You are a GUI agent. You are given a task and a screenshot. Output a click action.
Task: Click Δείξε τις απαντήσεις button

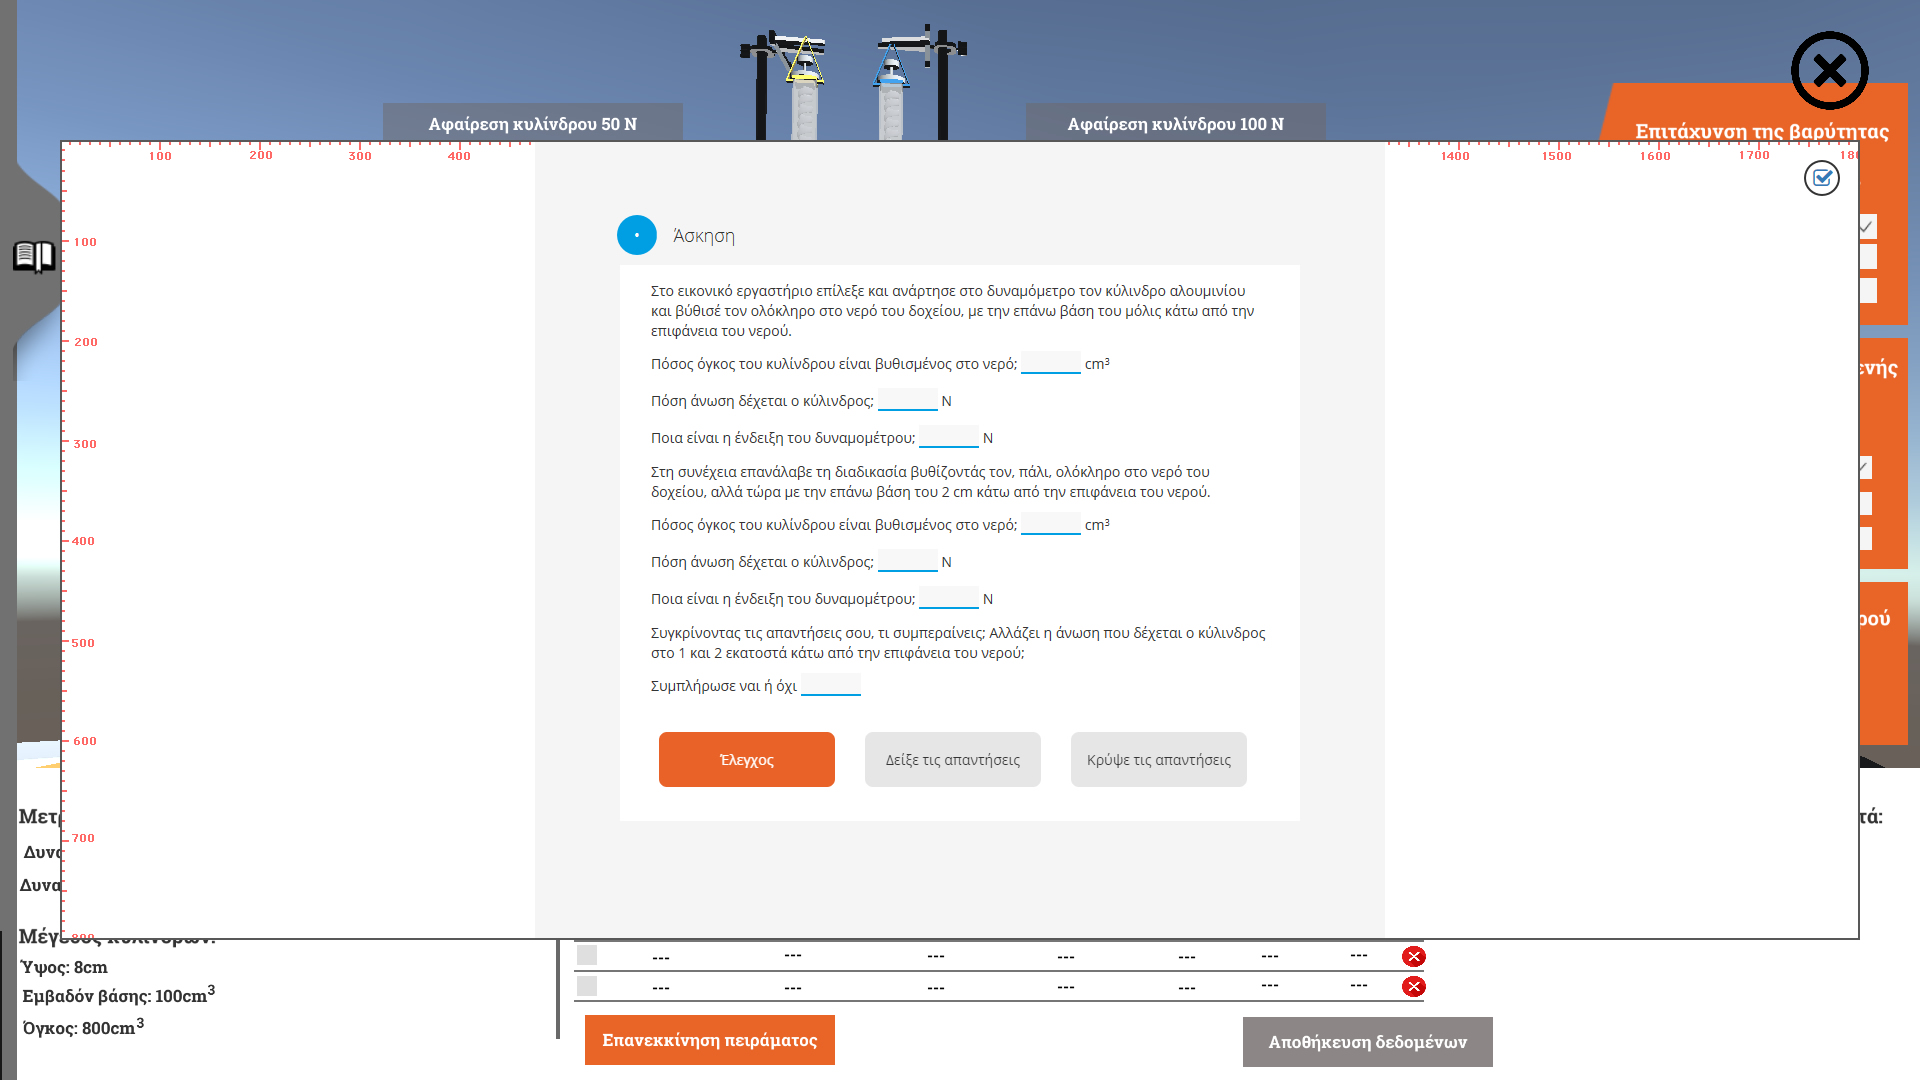pyautogui.click(x=952, y=759)
